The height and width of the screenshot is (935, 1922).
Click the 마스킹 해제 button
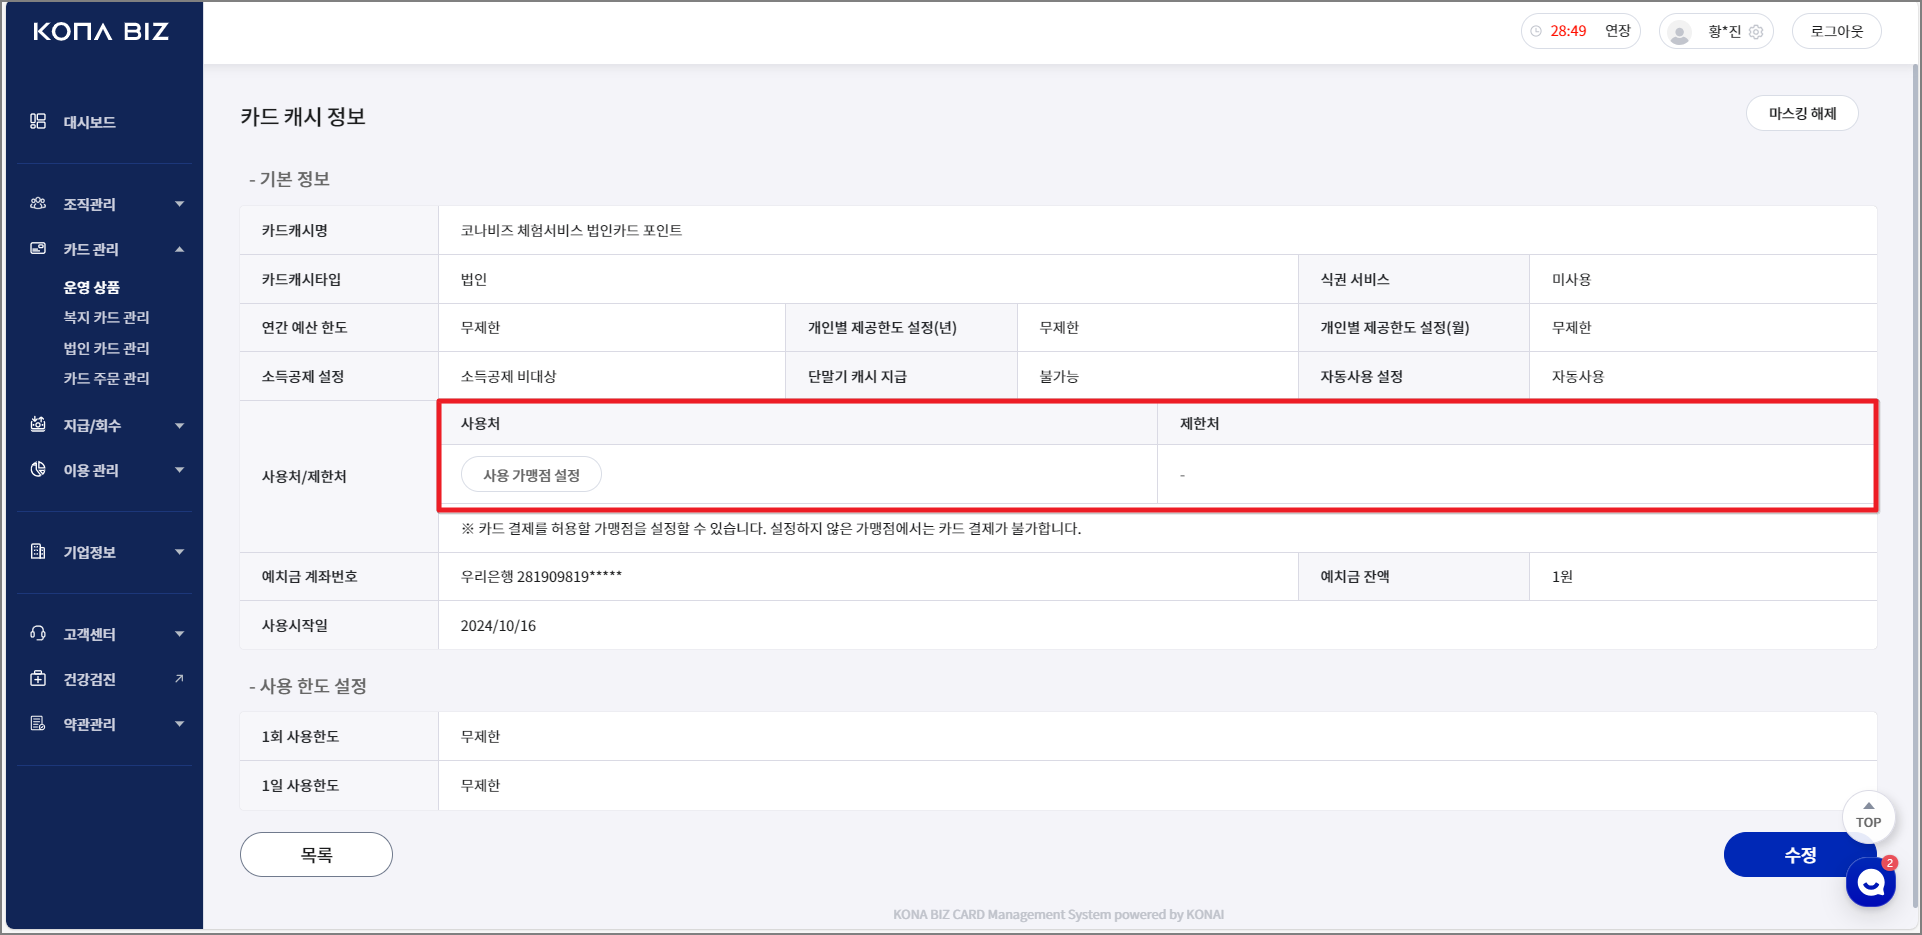point(1801,114)
